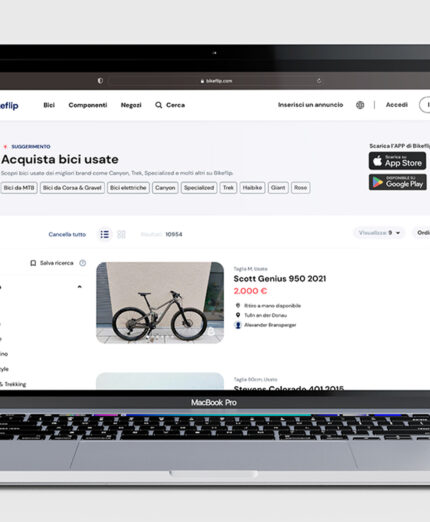430x522 pixels.
Task: Open the Ordina sorting dropdown
Action: tap(422, 233)
